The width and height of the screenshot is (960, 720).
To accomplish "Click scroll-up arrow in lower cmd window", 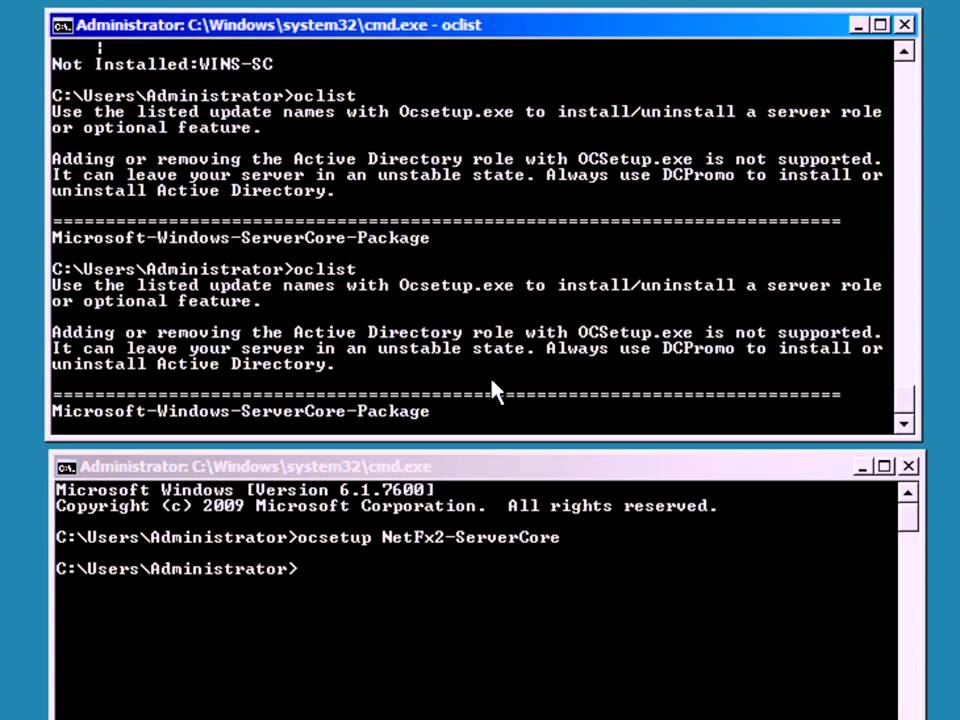I will point(909,493).
